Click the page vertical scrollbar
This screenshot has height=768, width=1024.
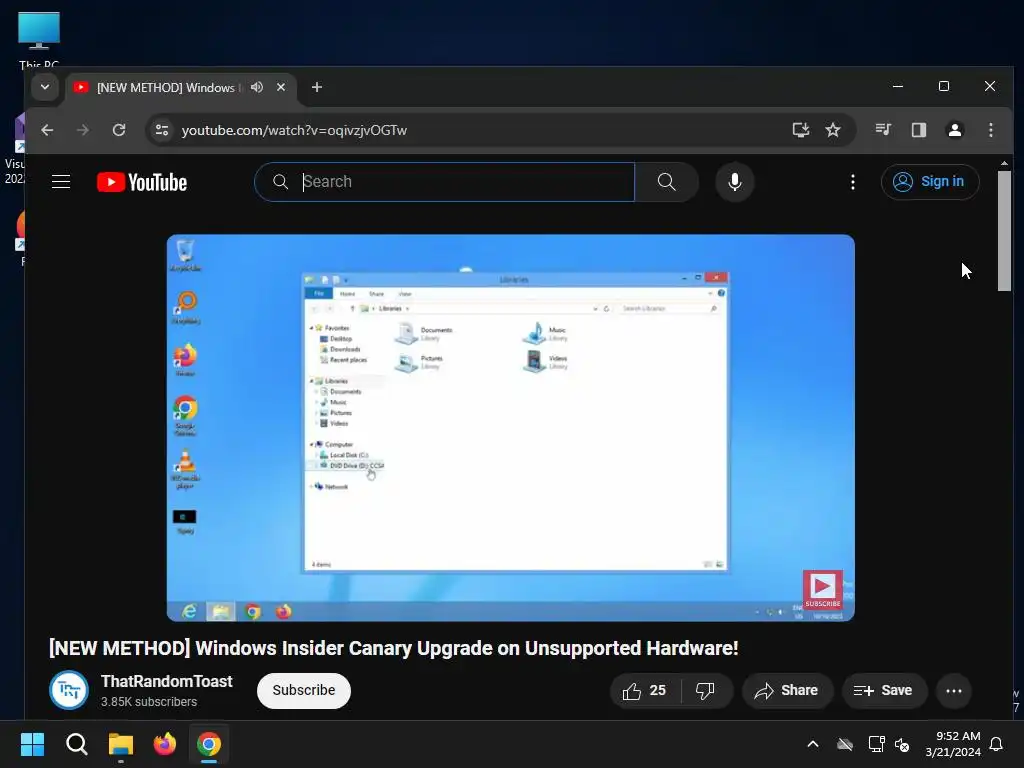[1004, 231]
